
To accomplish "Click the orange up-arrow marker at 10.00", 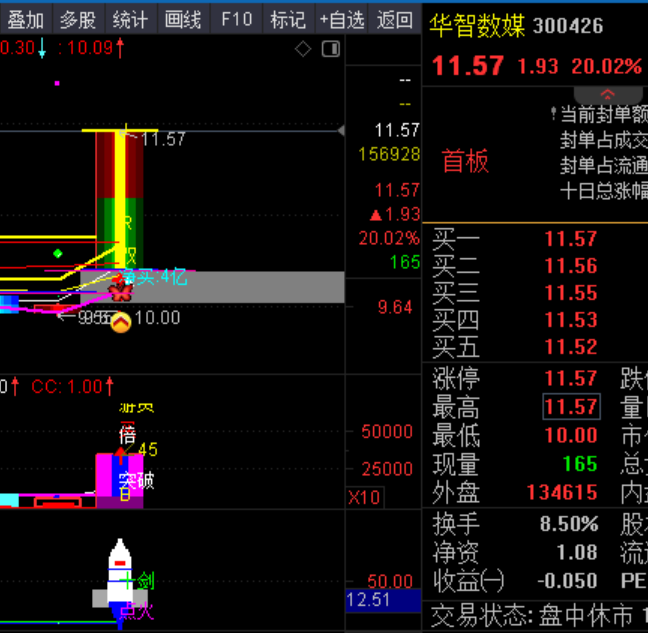I will pyautogui.click(x=121, y=322).
